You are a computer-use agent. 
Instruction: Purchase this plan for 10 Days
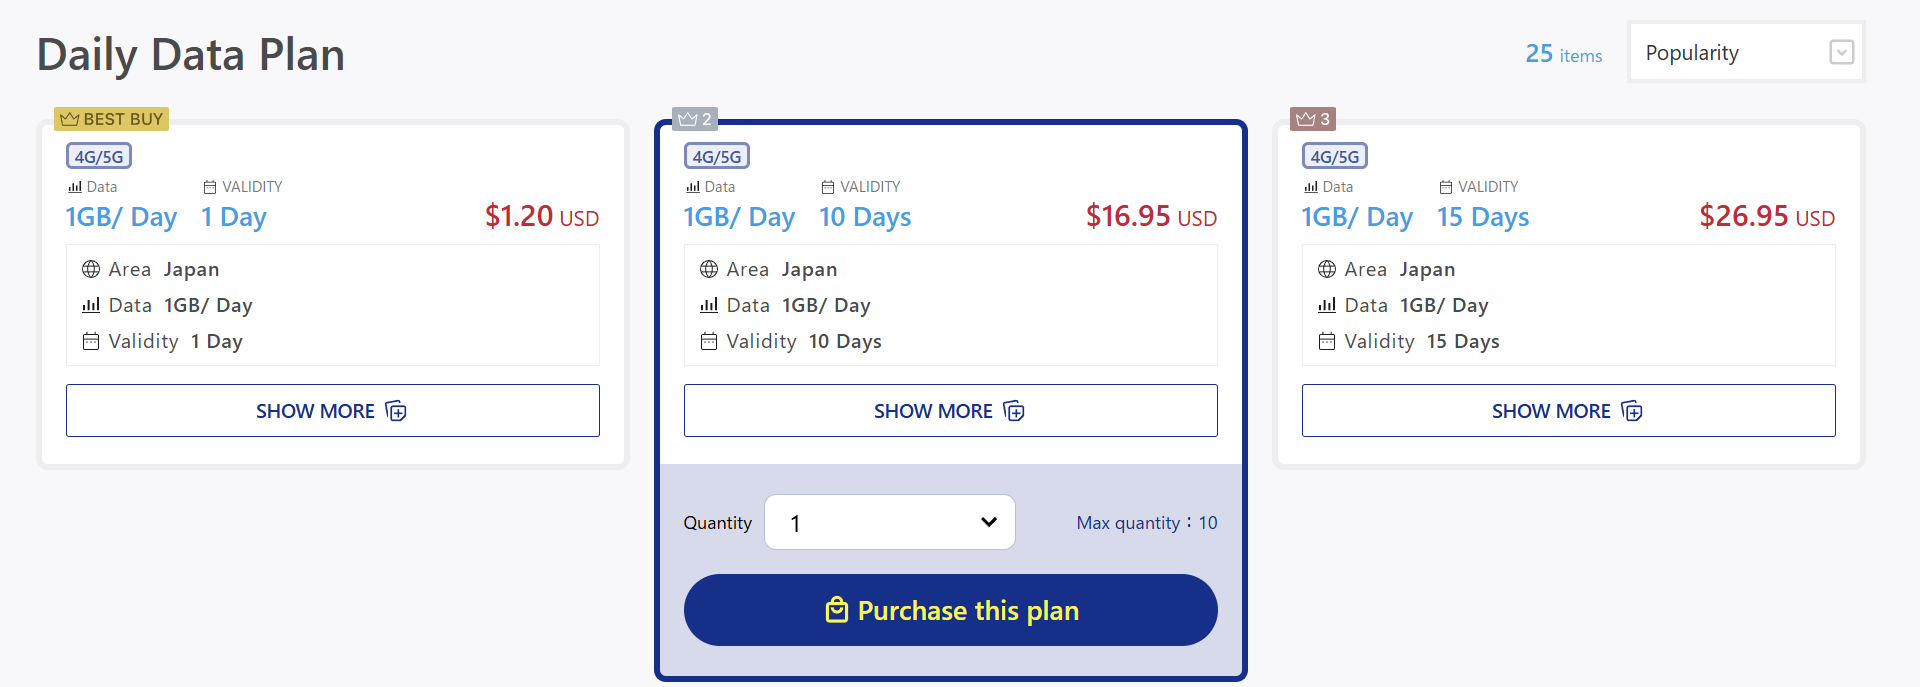951,610
